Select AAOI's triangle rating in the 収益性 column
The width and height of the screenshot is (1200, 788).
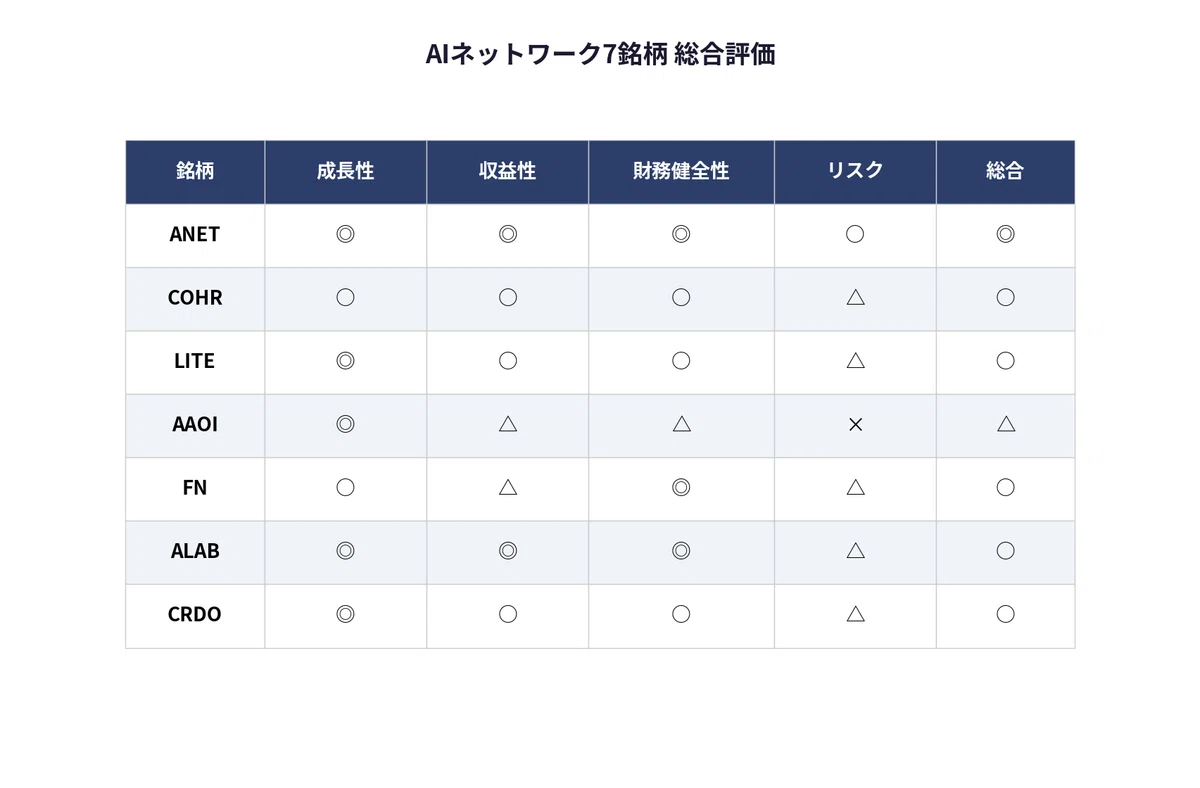(x=507, y=424)
